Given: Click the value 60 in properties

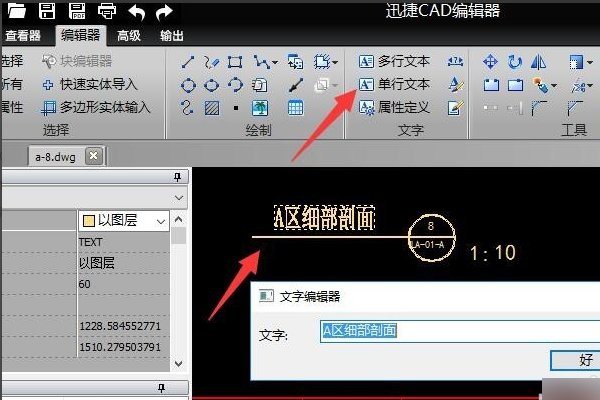Looking at the screenshot, I should (x=85, y=284).
